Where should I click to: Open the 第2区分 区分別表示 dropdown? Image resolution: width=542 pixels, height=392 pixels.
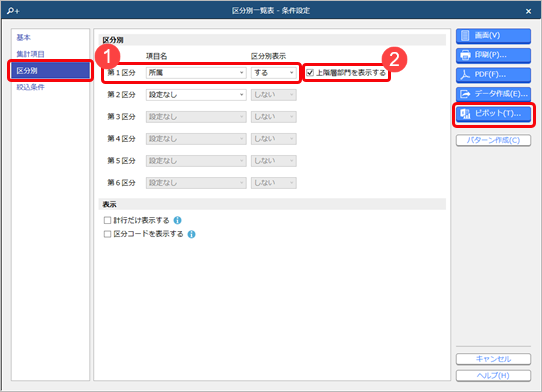point(274,95)
